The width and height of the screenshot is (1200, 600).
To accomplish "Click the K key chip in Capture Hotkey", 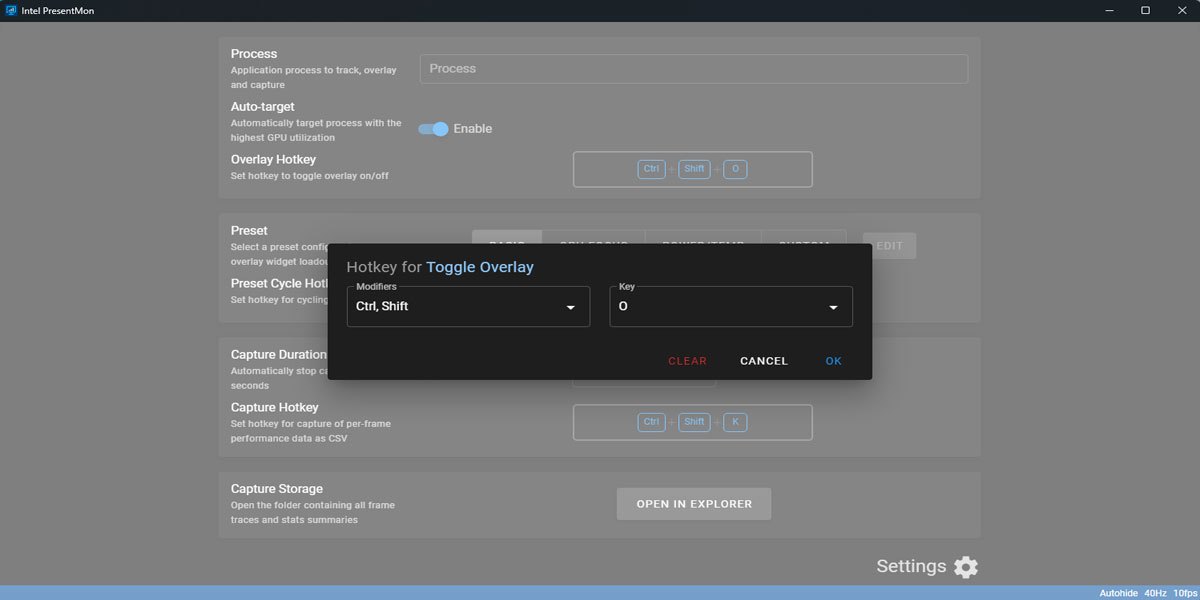I will pyautogui.click(x=735, y=422).
